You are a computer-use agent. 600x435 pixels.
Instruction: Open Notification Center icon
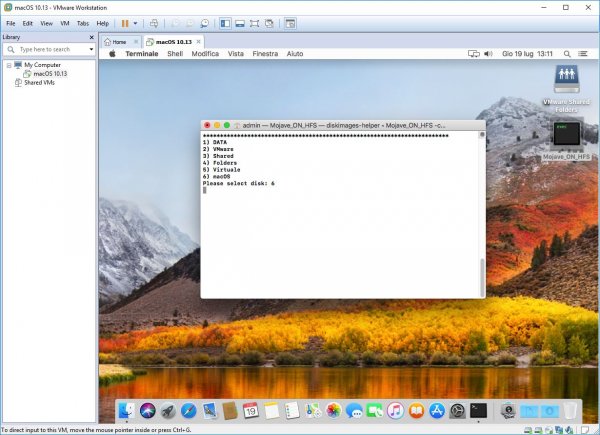pos(583,54)
